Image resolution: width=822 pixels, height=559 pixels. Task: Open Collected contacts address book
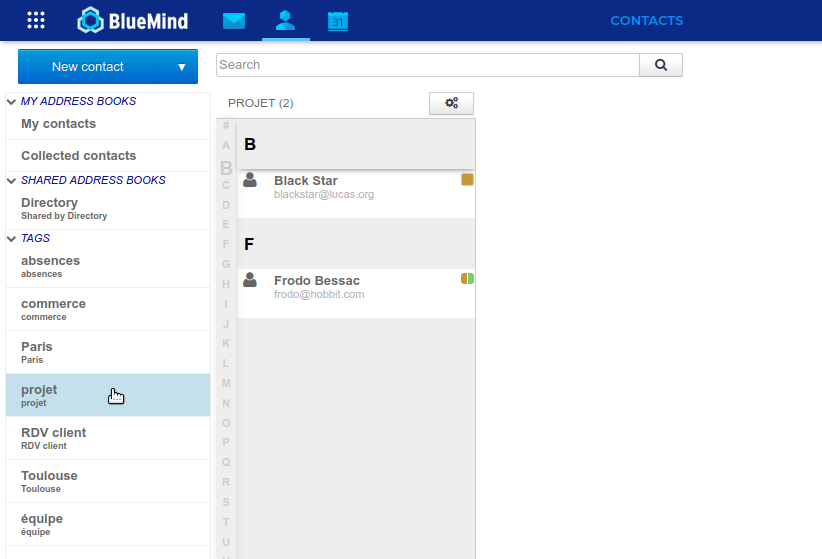click(x=78, y=156)
